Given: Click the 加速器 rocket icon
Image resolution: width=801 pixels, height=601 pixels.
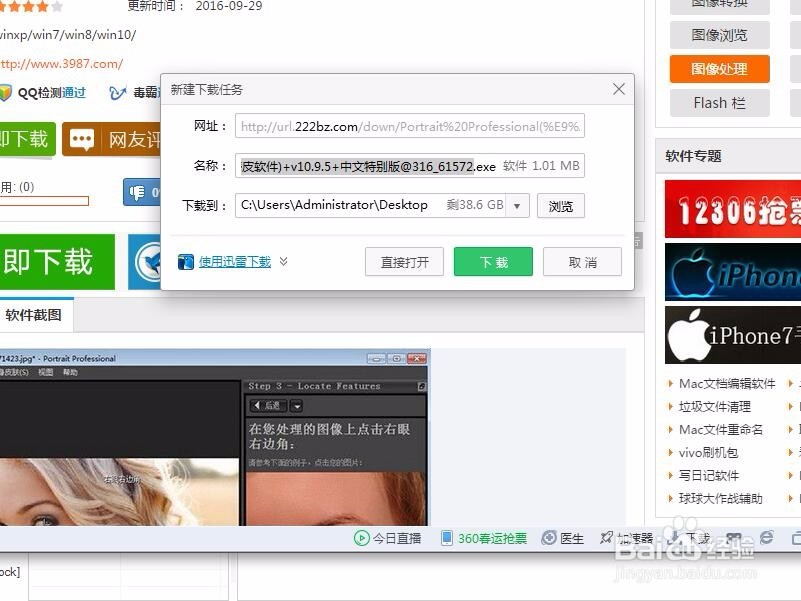Looking at the screenshot, I should point(606,538).
